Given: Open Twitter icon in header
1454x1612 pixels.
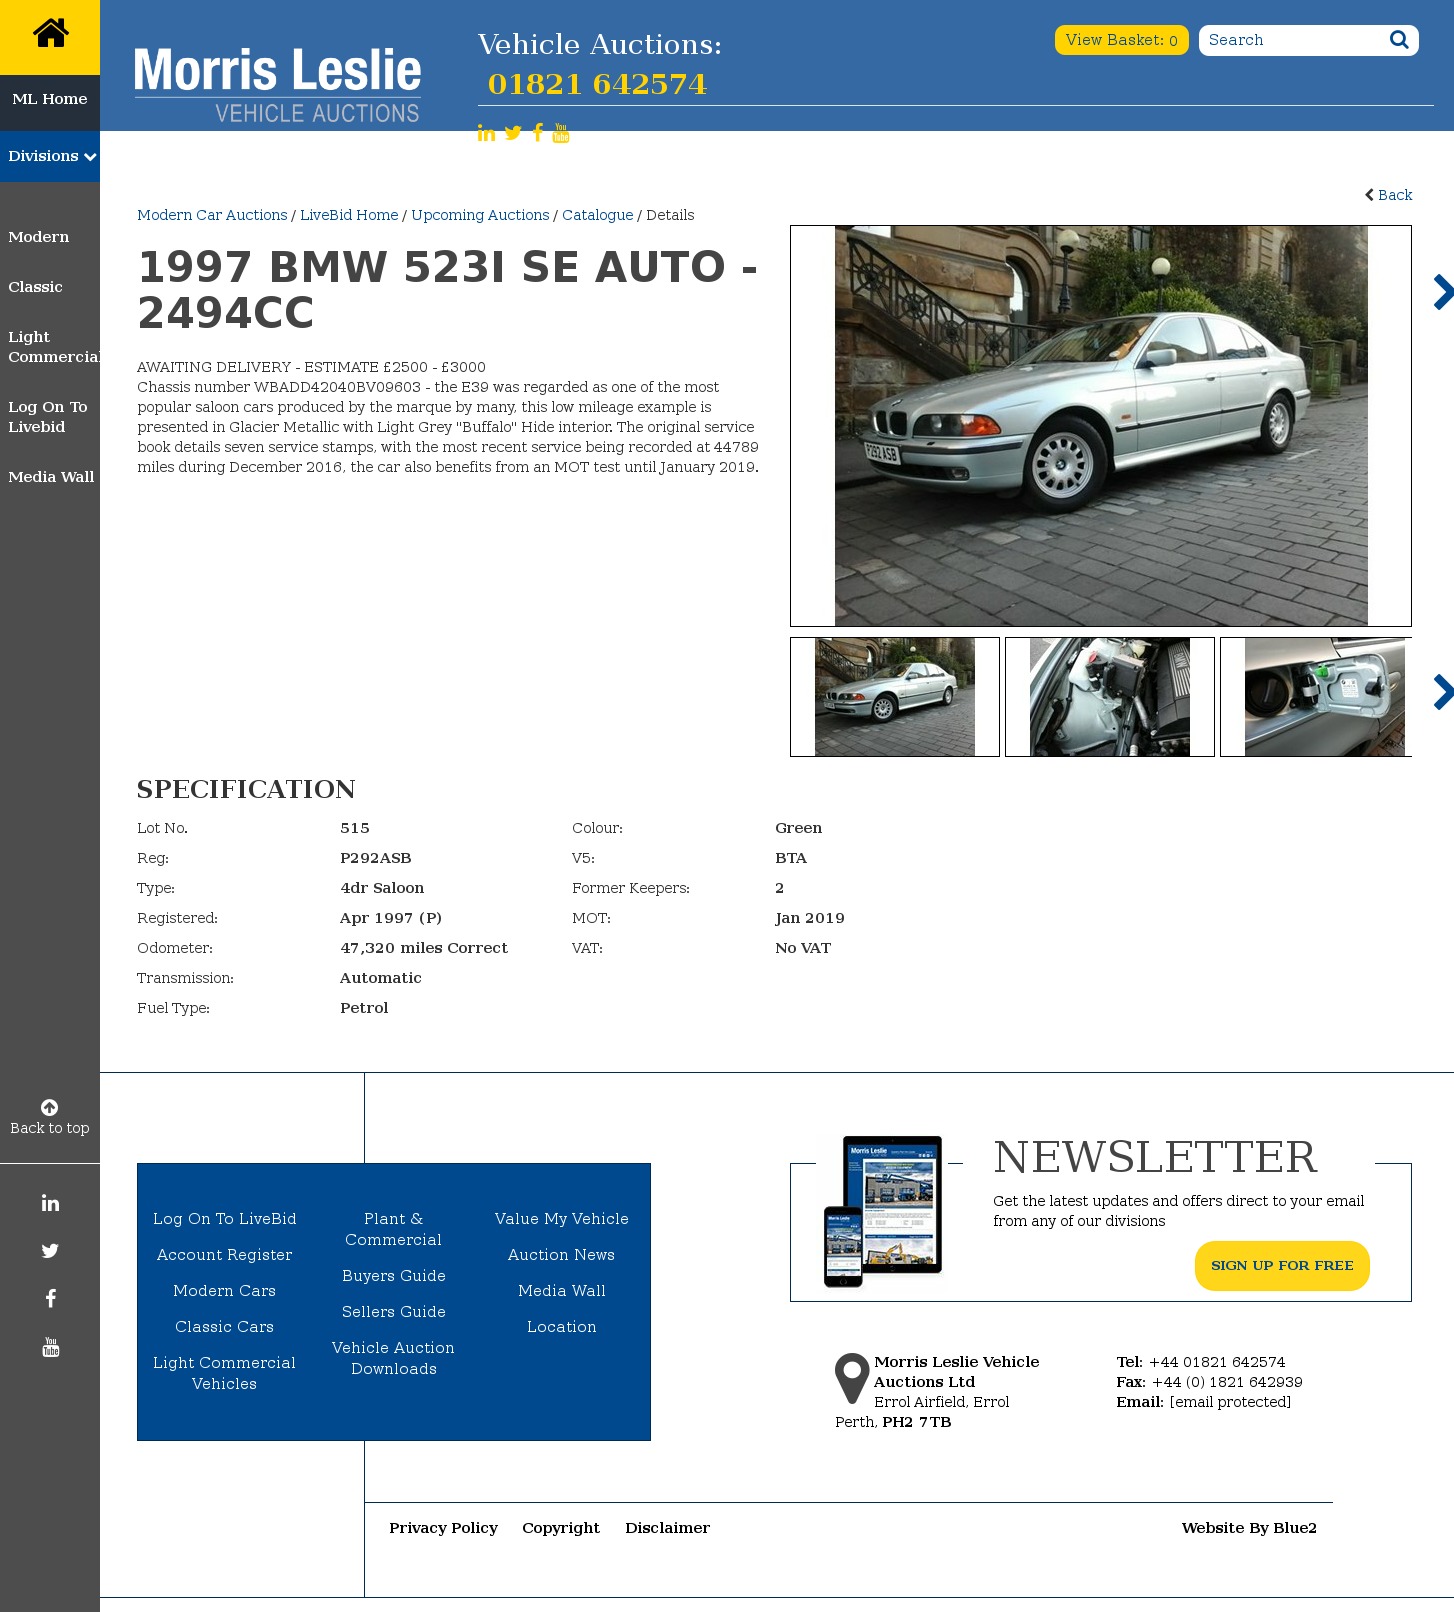Looking at the screenshot, I should point(513,133).
